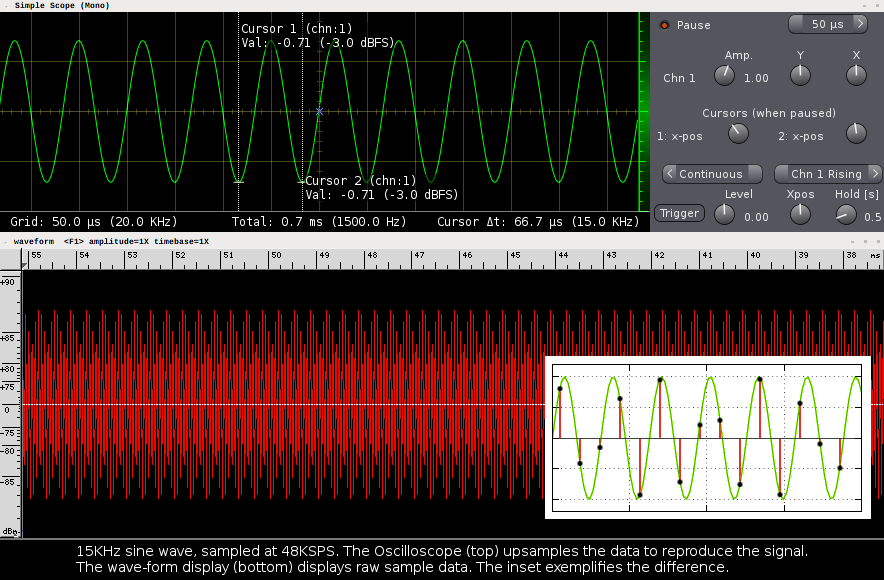Click the Chn 1 channel label
The image size is (884, 580).
point(679,78)
